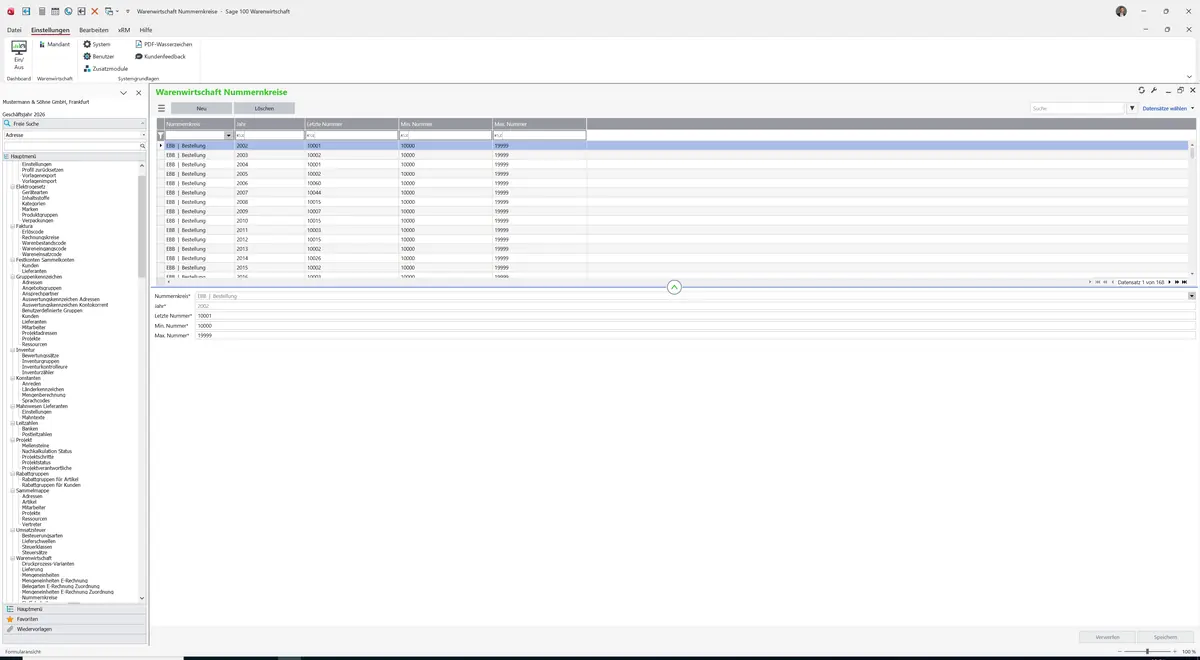Collapse the detail pane with the green chevron

click(674, 287)
